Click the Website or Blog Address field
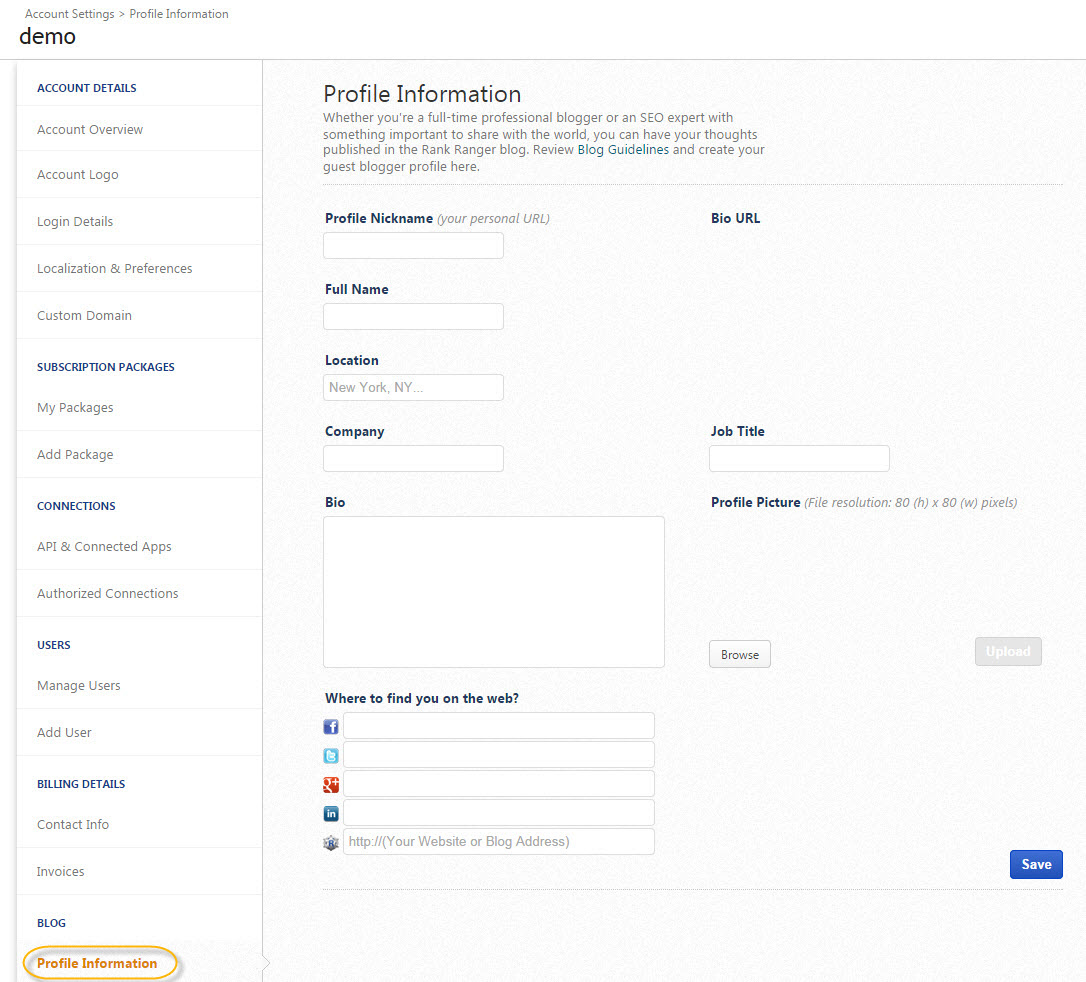 point(499,841)
